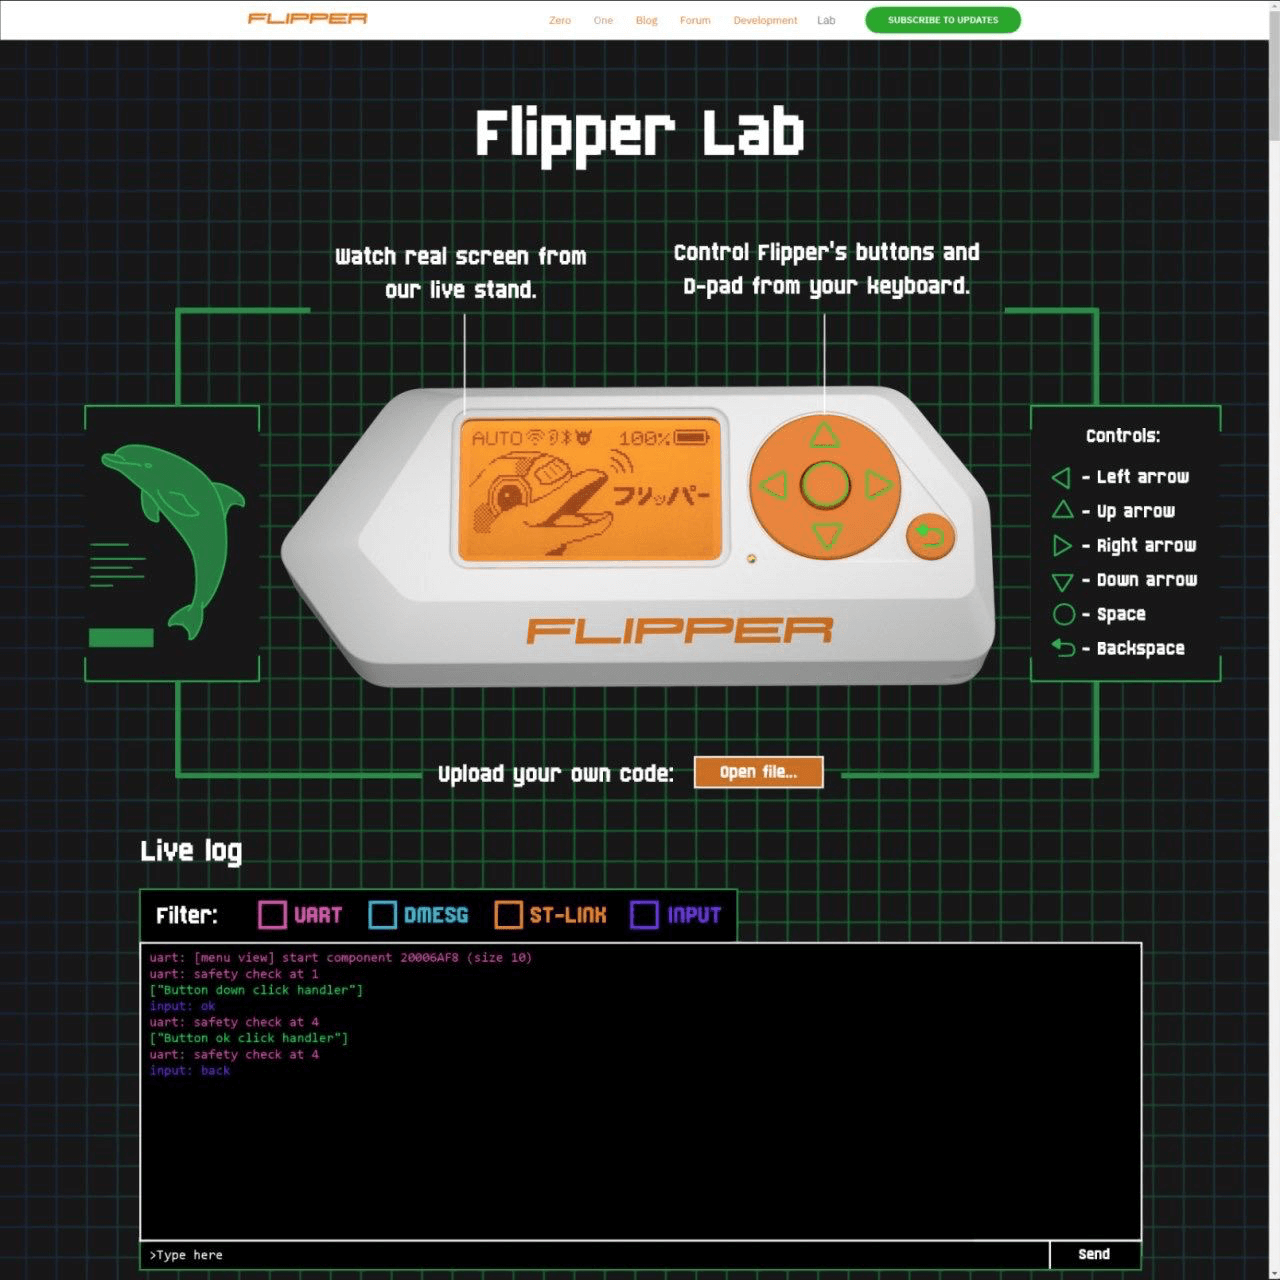
Task: Click the Up arrow triangle in Controls
Action: pyautogui.click(x=1062, y=510)
